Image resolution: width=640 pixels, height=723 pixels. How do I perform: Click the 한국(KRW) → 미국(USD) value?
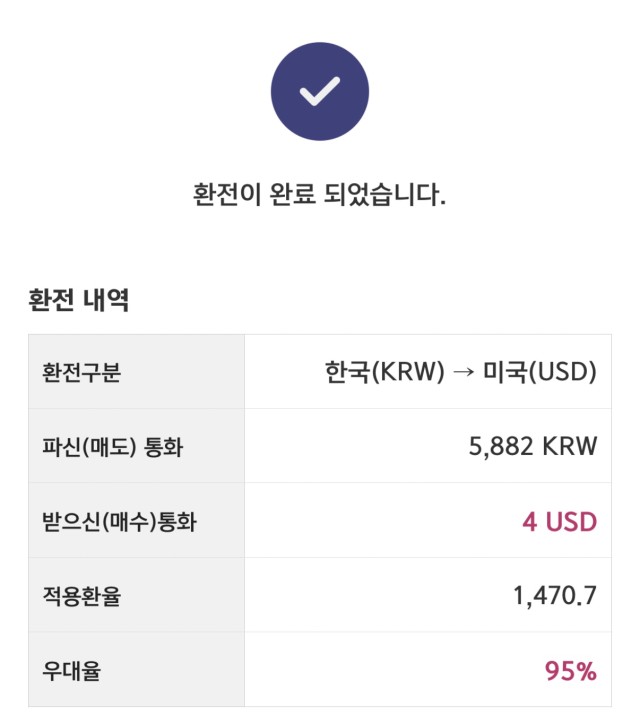(461, 371)
